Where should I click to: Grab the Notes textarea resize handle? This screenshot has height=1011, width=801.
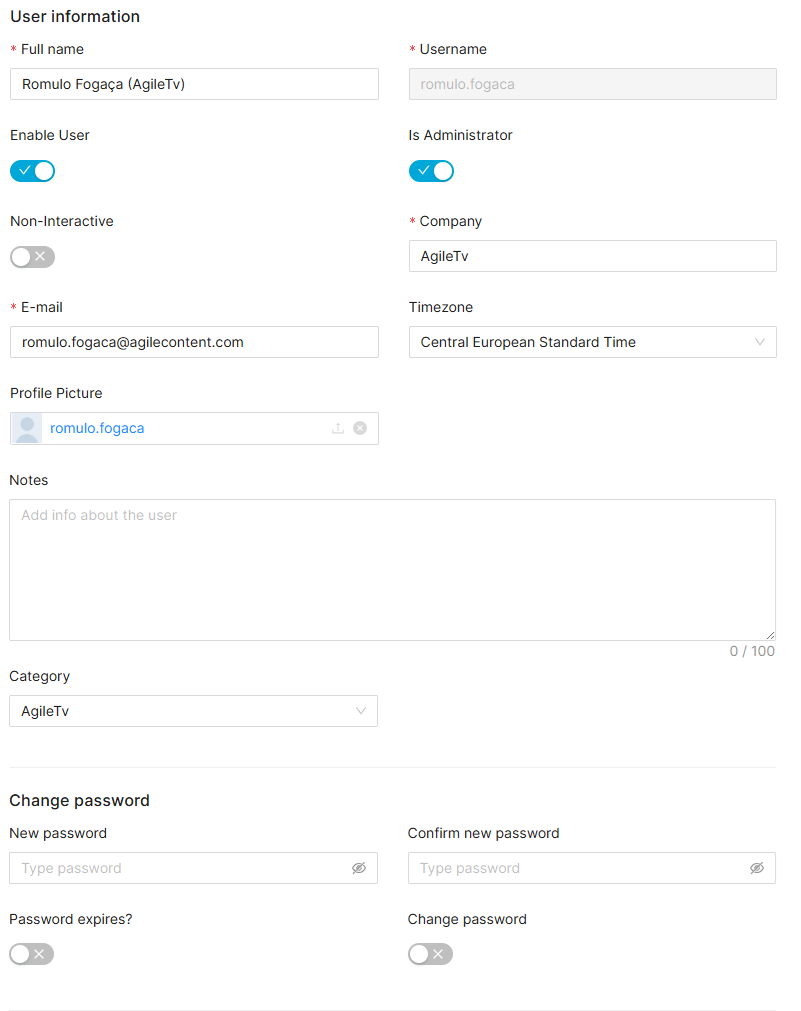coord(771,635)
